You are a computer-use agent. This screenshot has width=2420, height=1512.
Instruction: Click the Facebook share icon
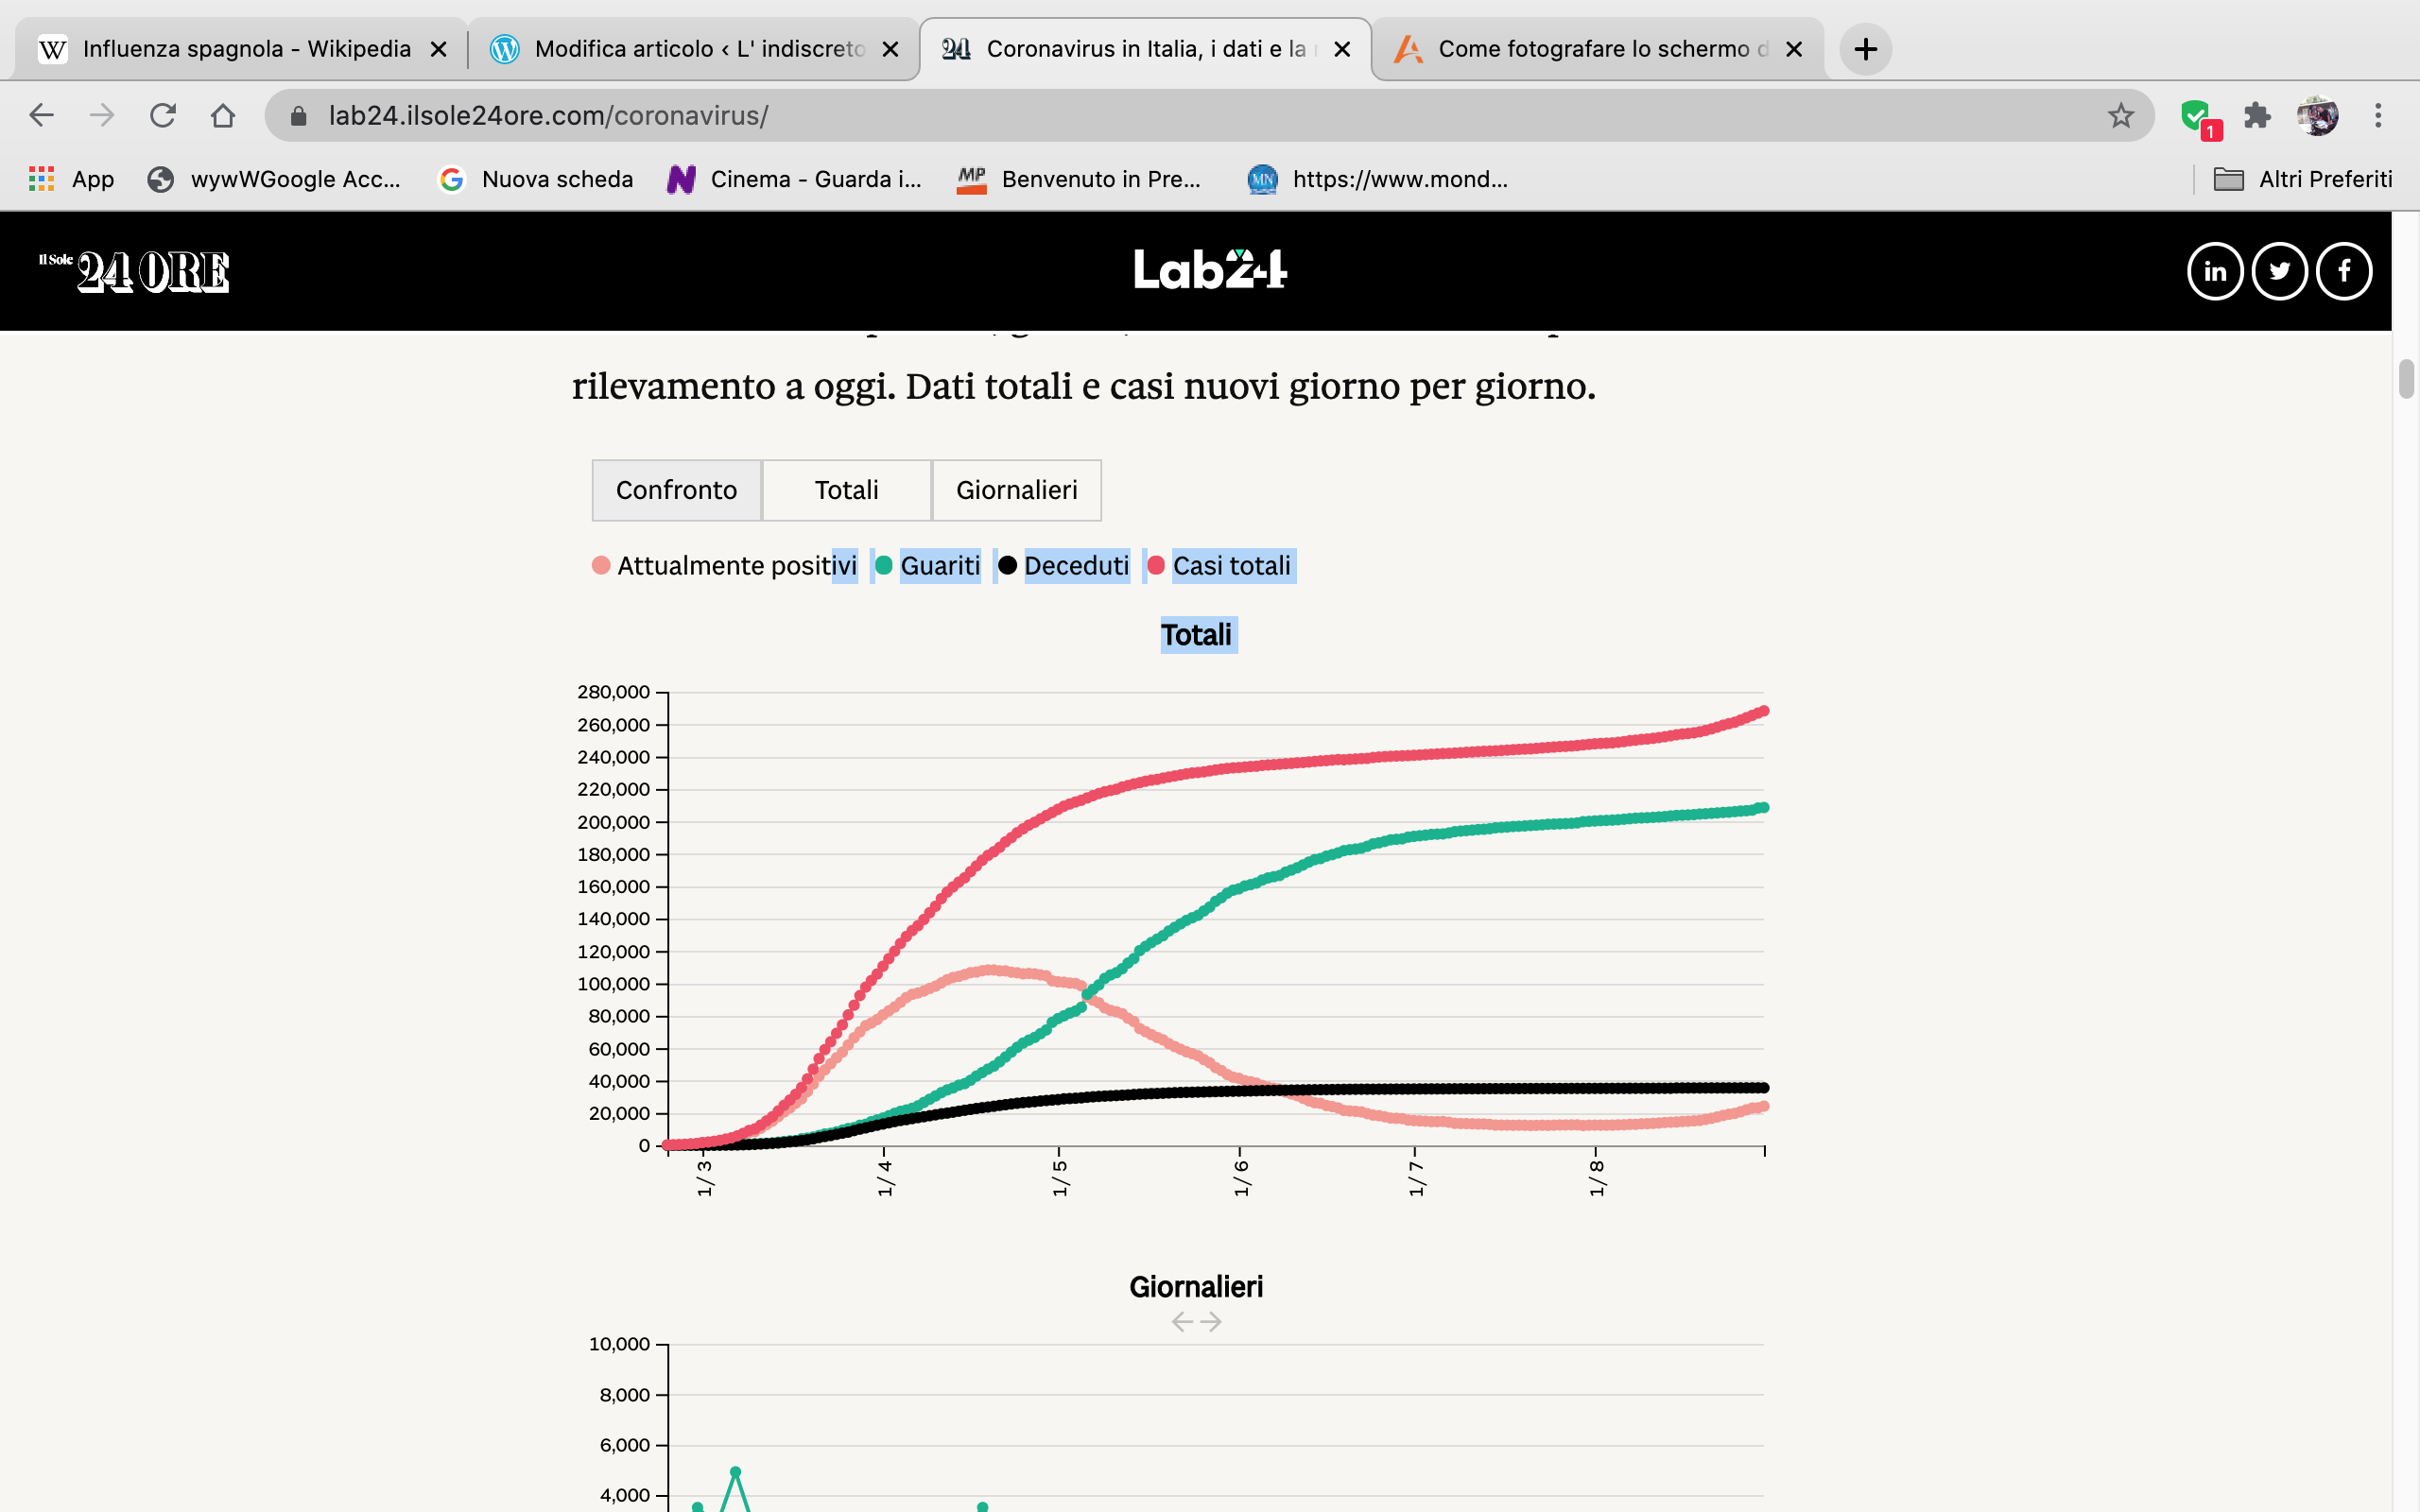pos(2343,271)
